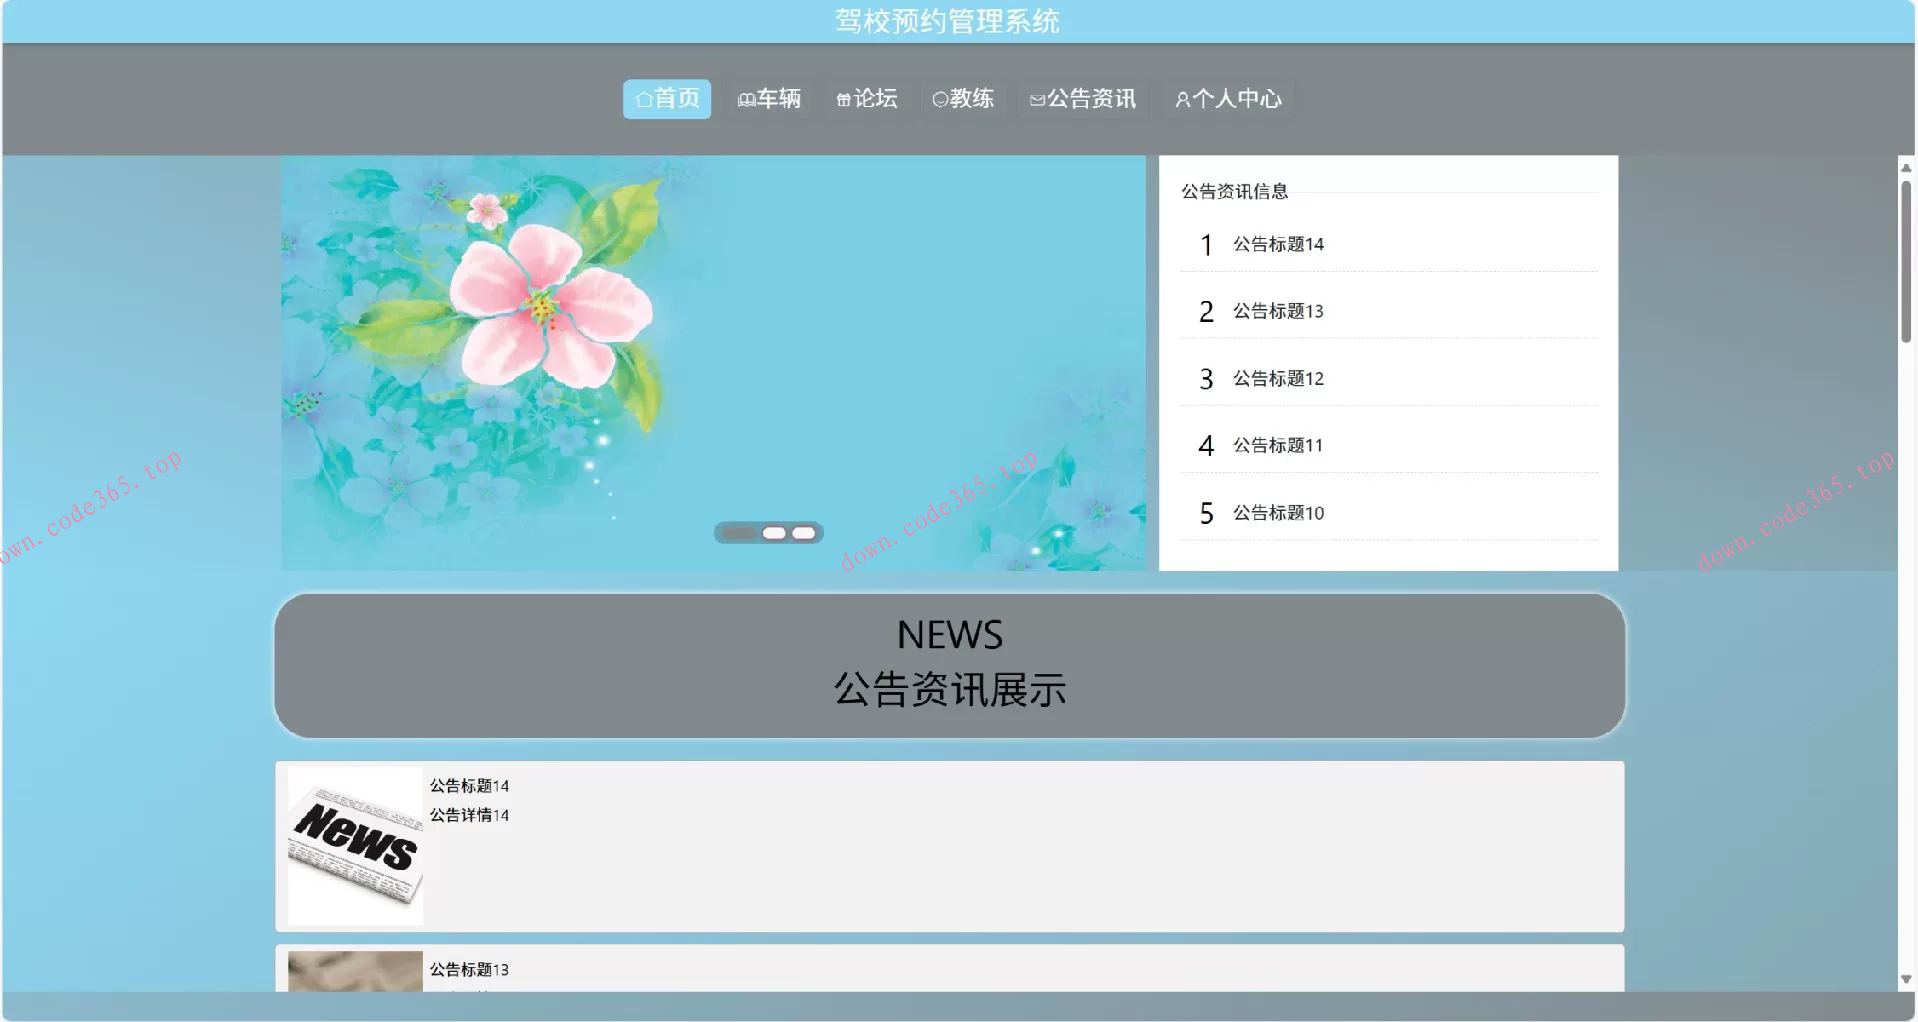The height and width of the screenshot is (1022, 1918).
Task: Click the home icon beside 首页
Action: 645,99
